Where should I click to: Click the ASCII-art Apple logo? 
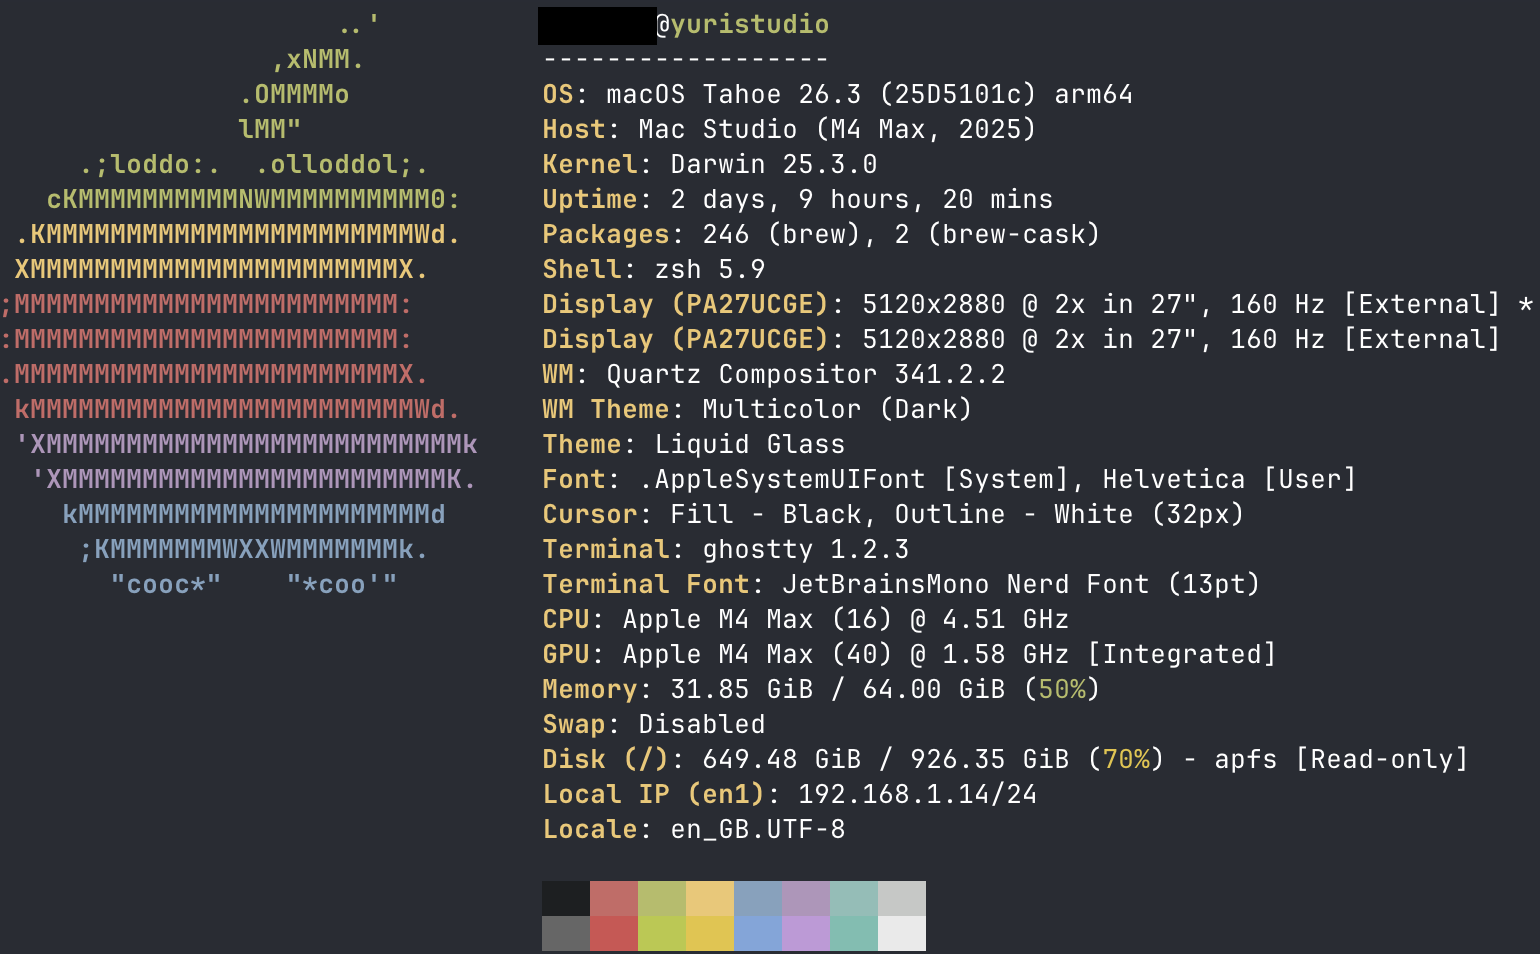(x=240, y=304)
